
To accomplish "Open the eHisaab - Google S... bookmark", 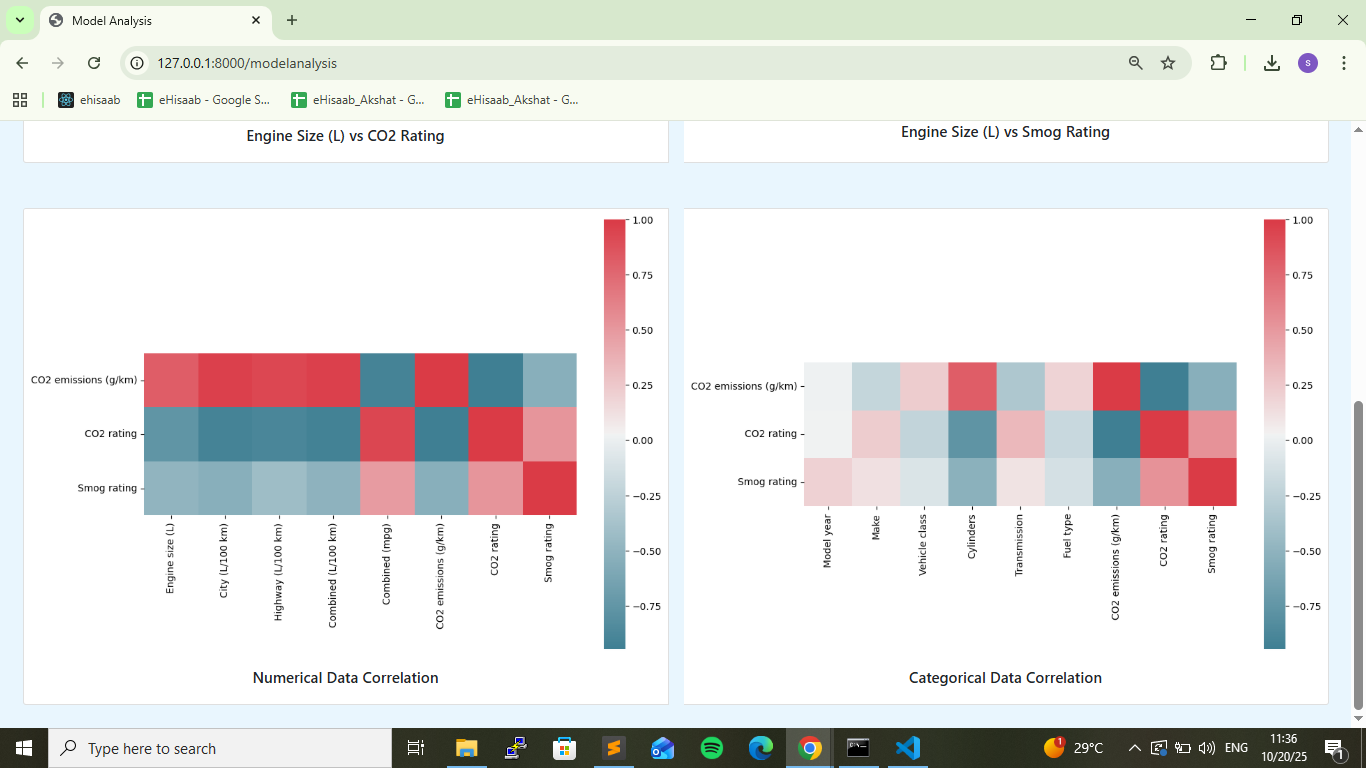I will 204,100.
